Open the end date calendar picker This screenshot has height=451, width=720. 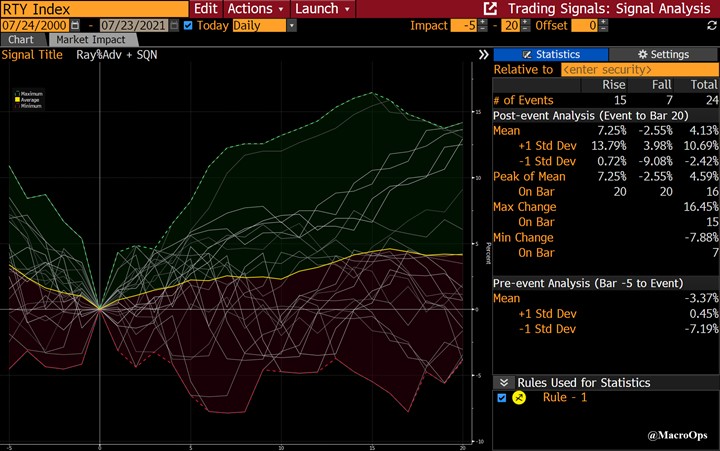173,25
